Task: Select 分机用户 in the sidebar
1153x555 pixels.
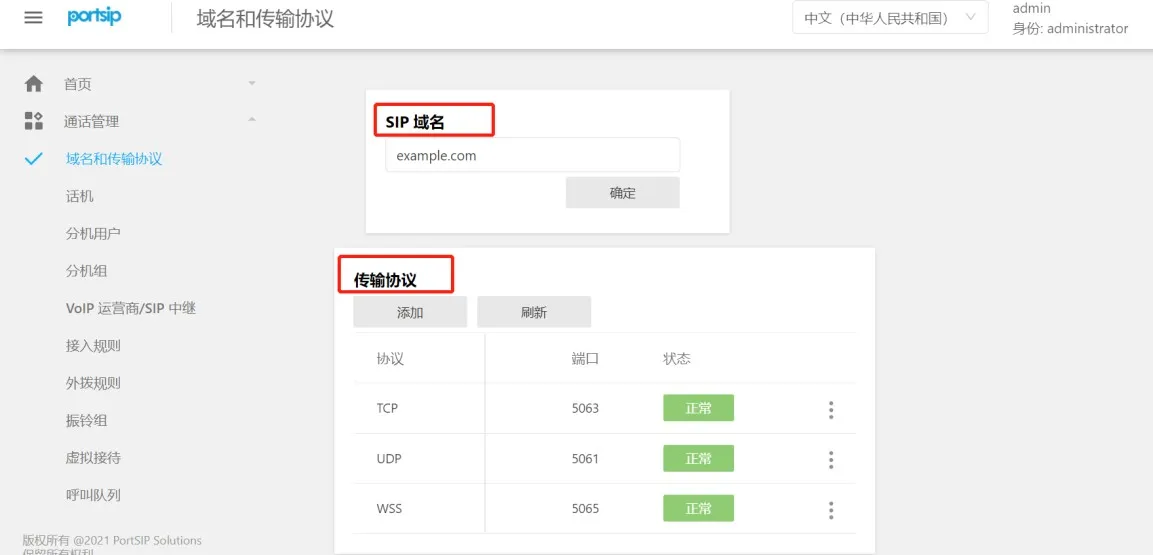Action: pyautogui.click(x=93, y=233)
